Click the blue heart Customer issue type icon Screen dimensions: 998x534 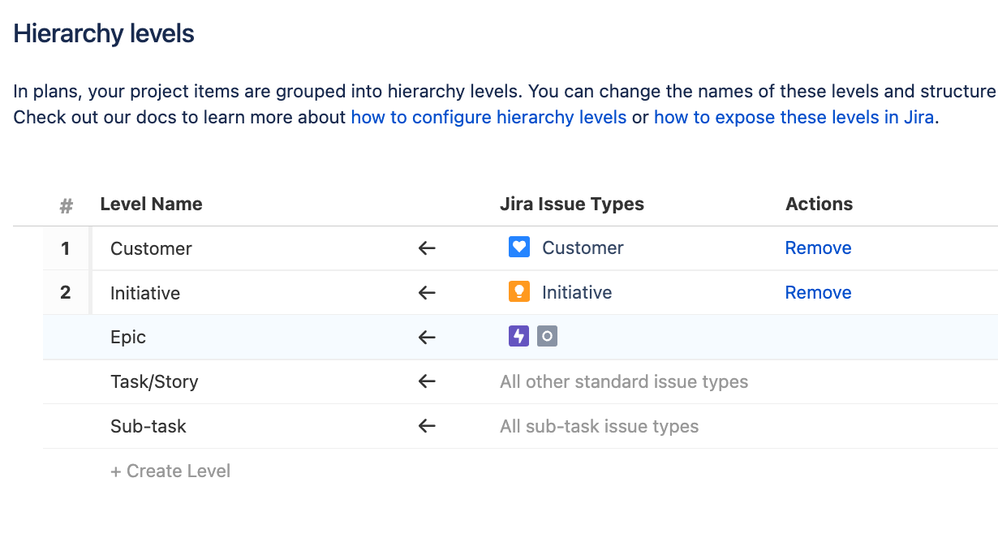(519, 247)
